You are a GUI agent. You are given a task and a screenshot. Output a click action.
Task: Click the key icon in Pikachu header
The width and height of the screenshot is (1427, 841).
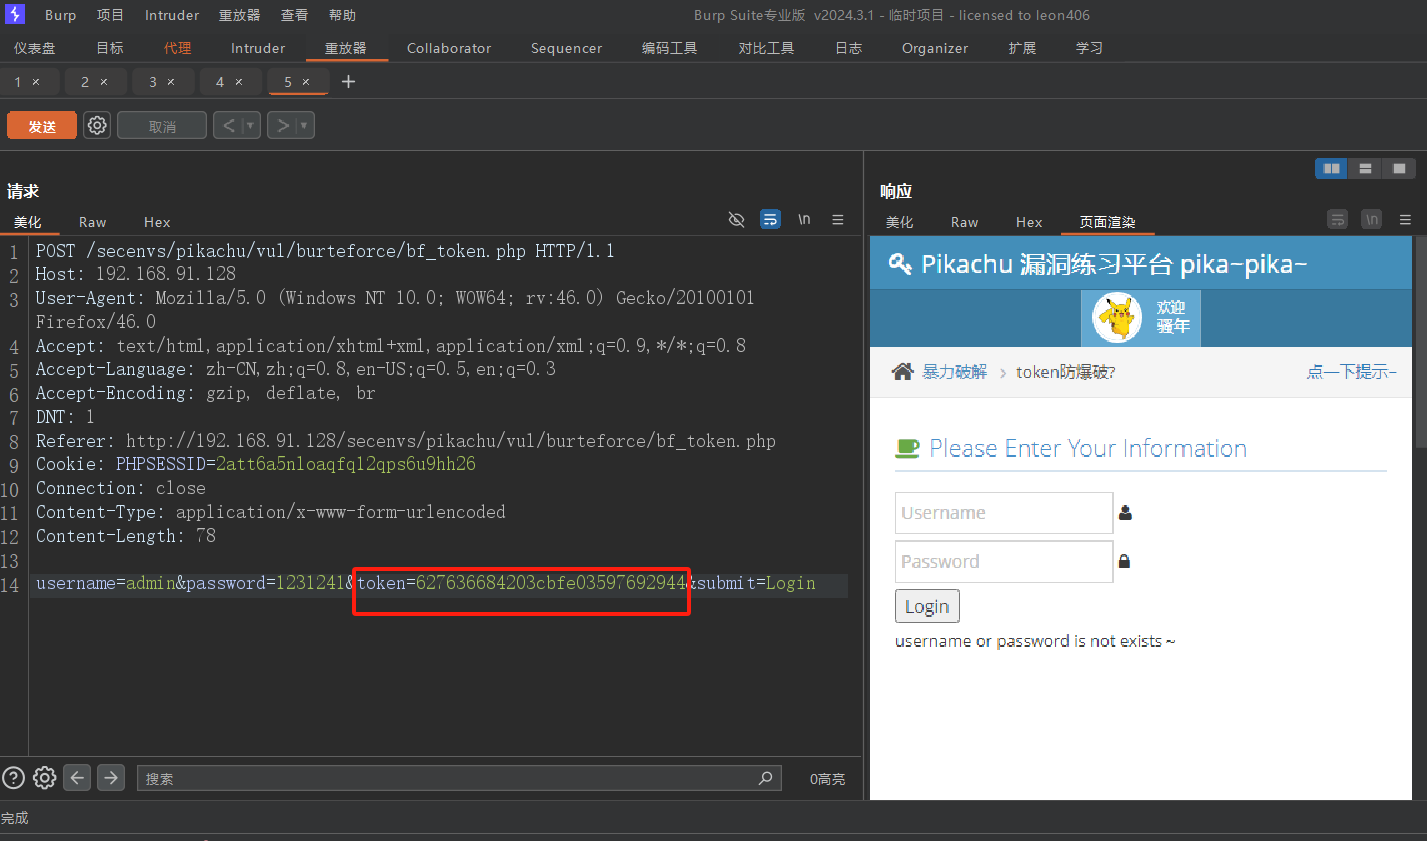point(900,264)
